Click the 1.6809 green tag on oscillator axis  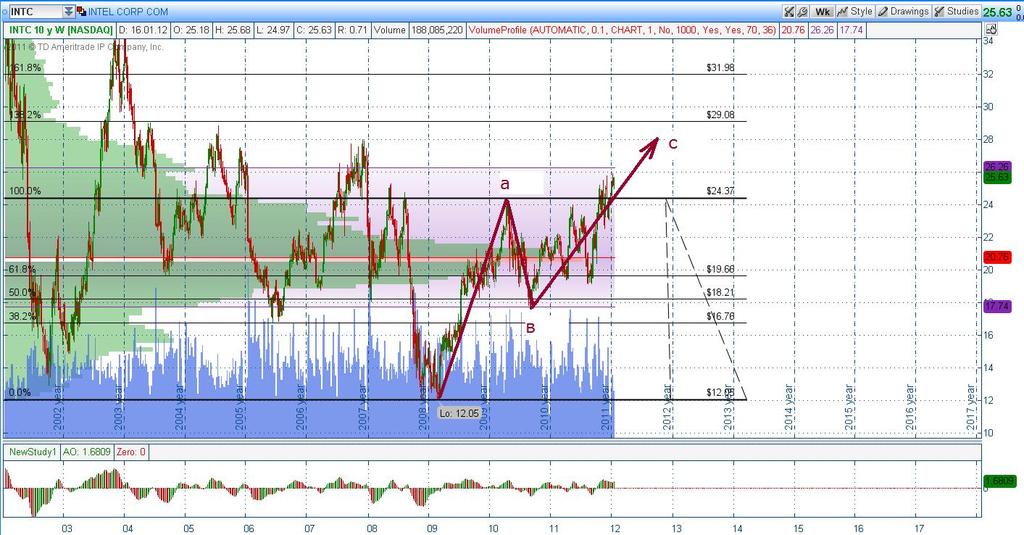point(1000,481)
